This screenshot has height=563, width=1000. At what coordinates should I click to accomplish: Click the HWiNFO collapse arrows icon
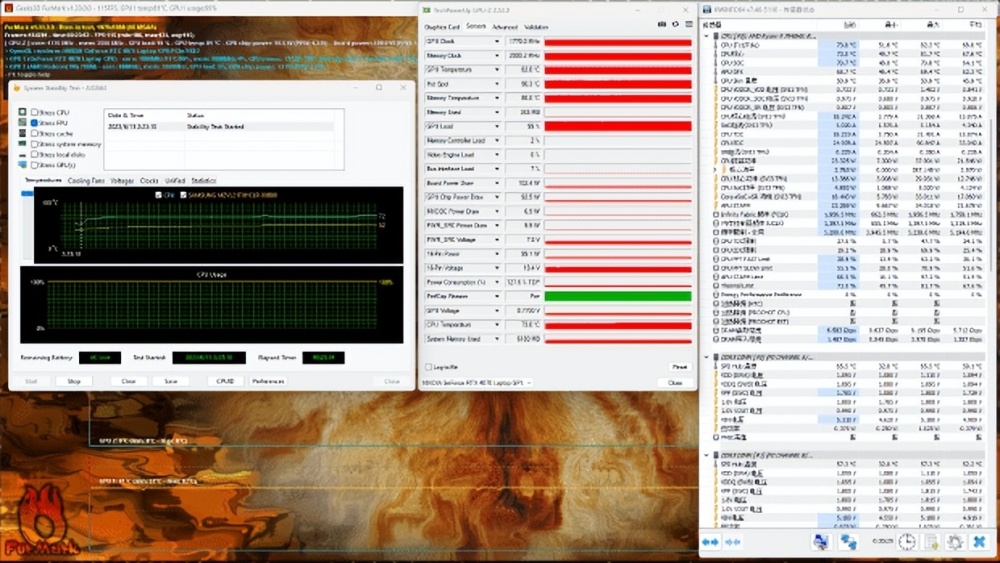click(733, 542)
